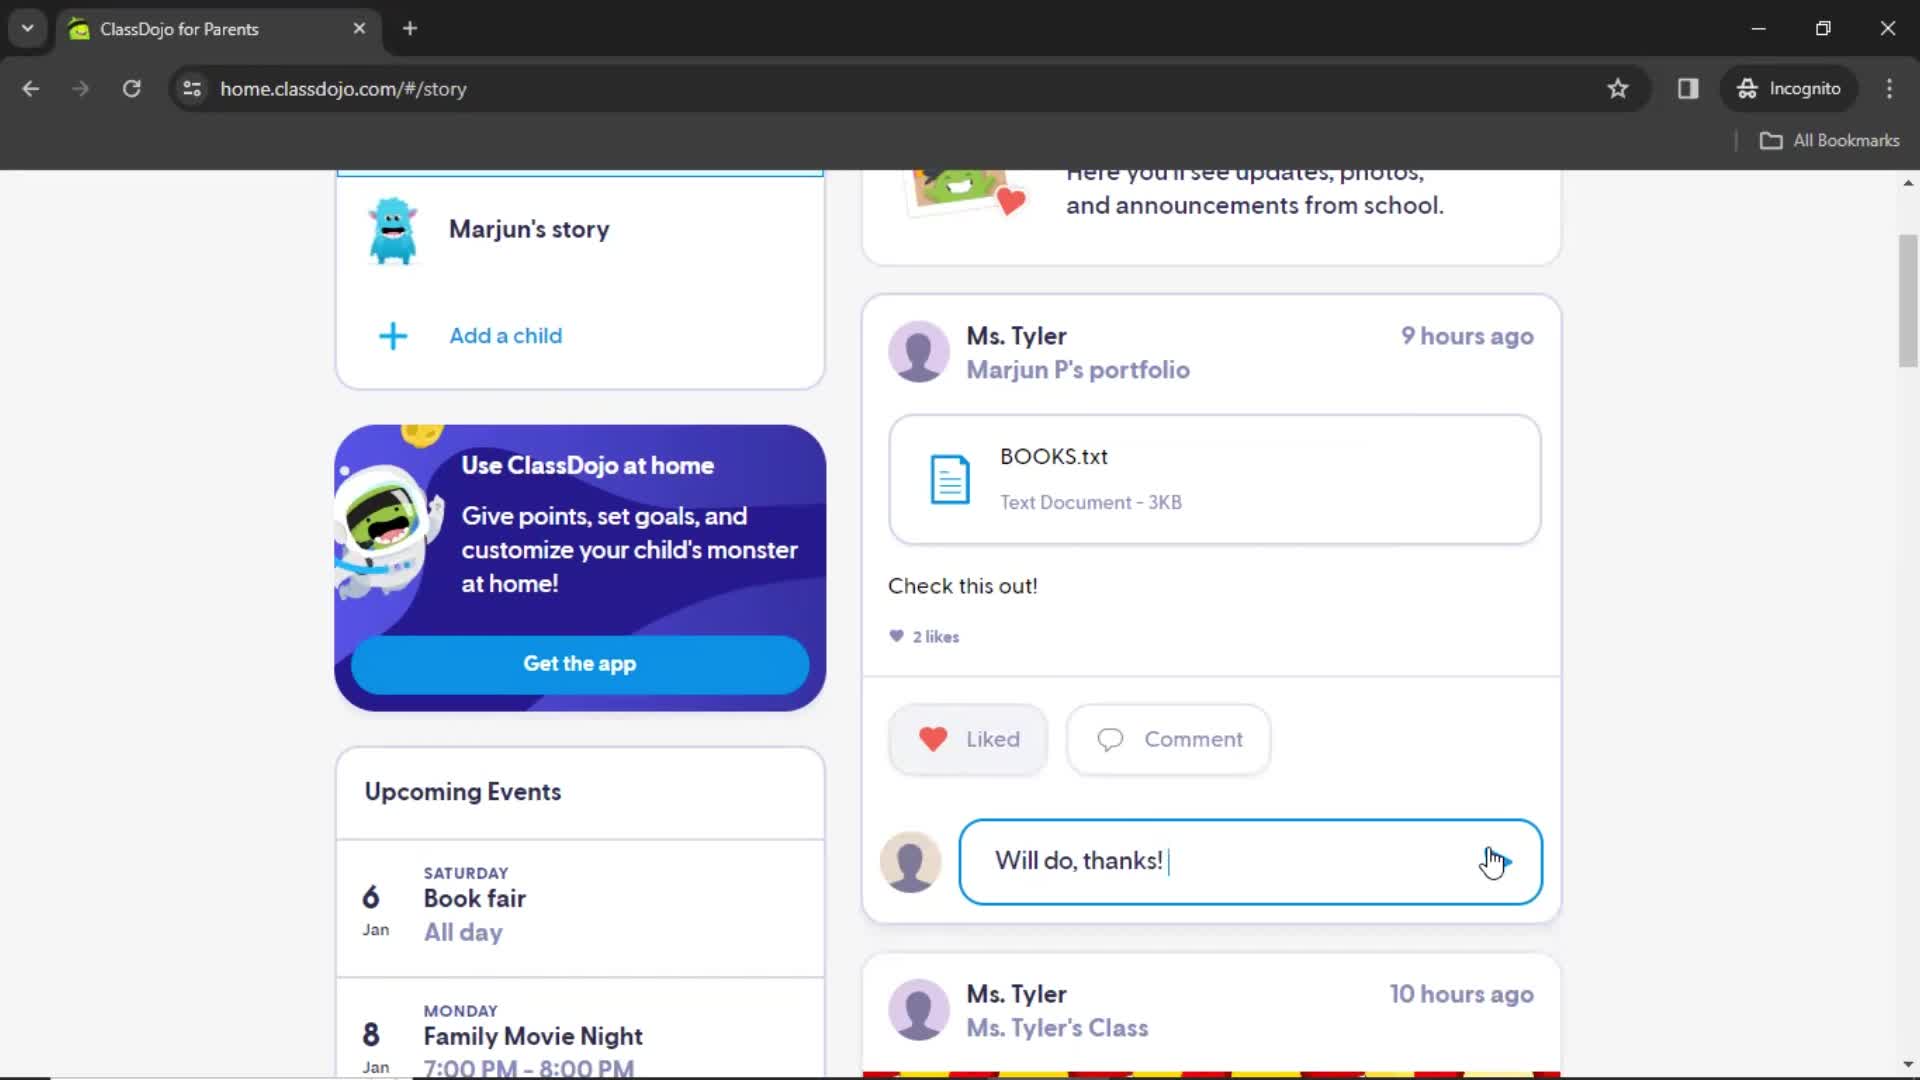Click Add a child link in sidebar
This screenshot has height=1080, width=1920.
(505, 335)
